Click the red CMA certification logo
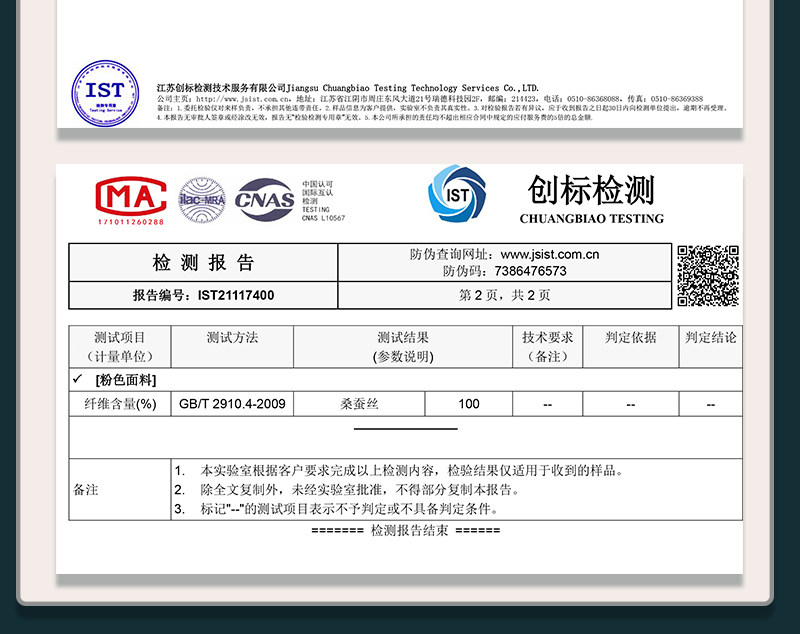The image size is (800, 634). pyautogui.click(x=131, y=201)
